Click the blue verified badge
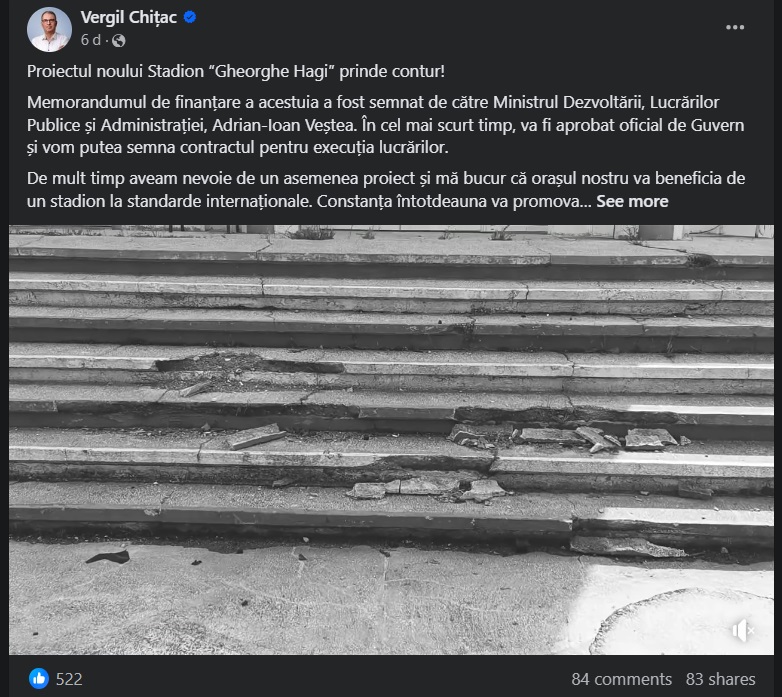 click(190, 18)
